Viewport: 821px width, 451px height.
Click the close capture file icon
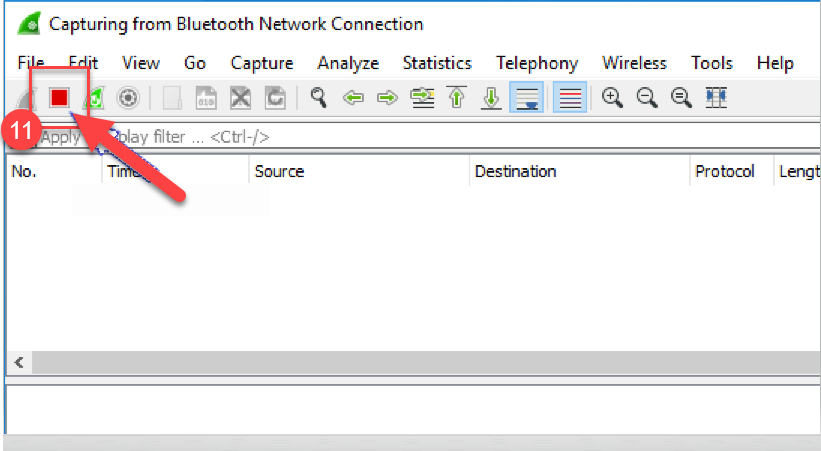(x=240, y=98)
